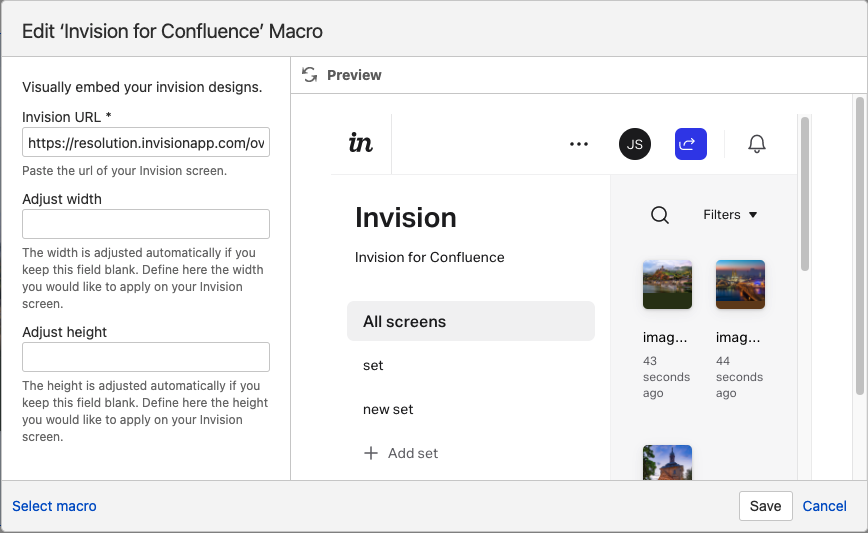The height and width of the screenshot is (533, 868).
Task: Click the Cancel link
Action: coord(824,506)
